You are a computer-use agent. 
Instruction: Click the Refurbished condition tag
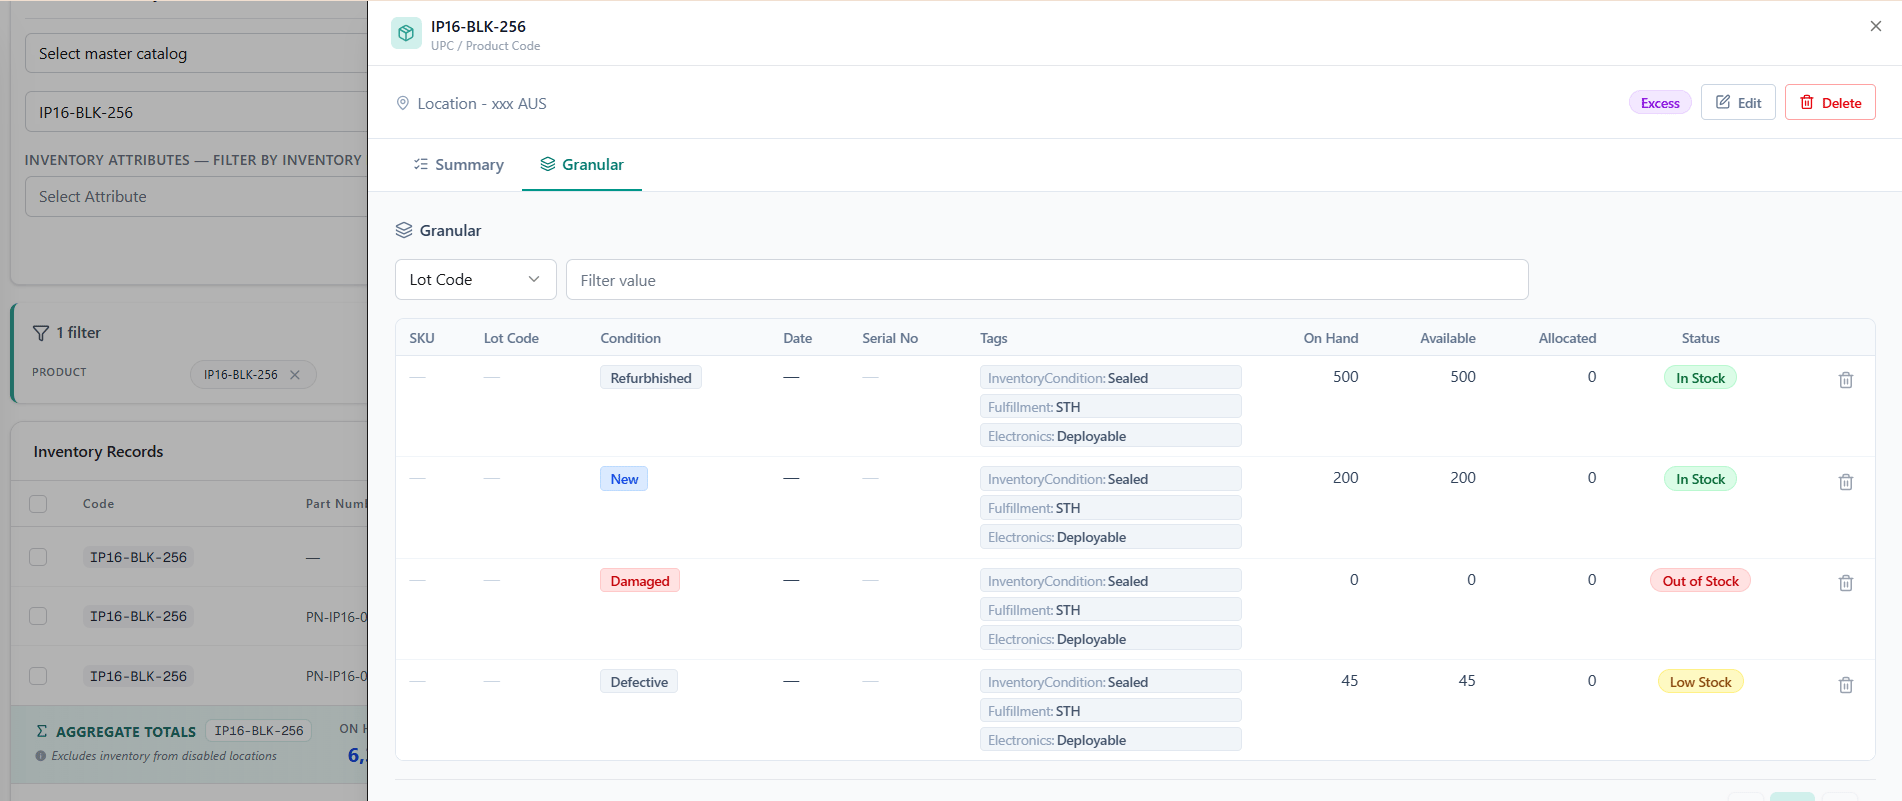(x=651, y=378)
